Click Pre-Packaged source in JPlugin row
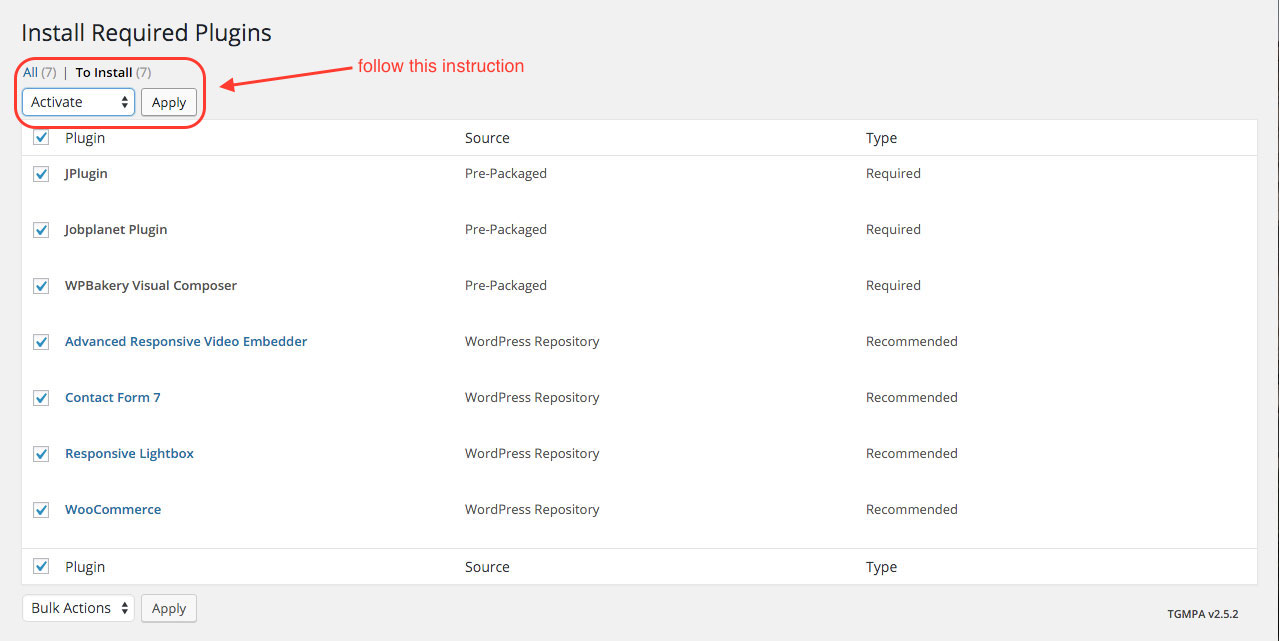1279x641 pixels. click(506, 173)
